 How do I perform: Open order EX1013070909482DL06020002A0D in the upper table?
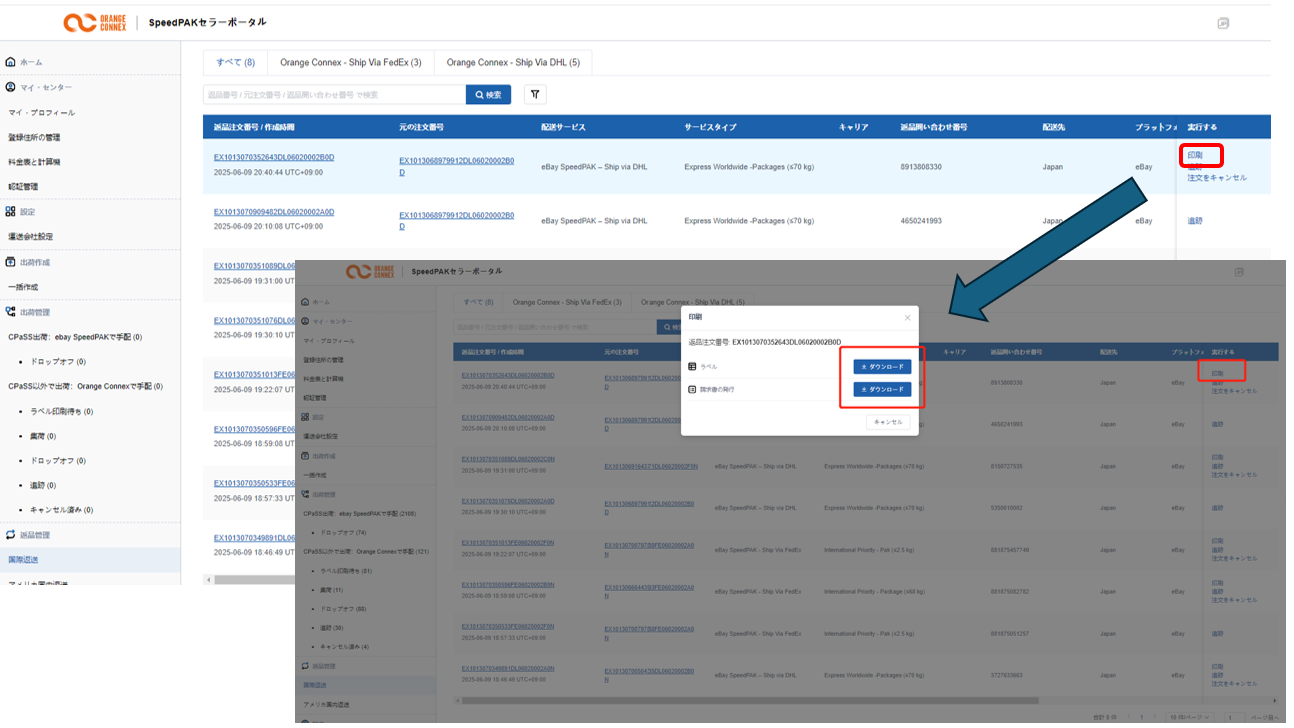pyautogui.click(x=274, y=212)
